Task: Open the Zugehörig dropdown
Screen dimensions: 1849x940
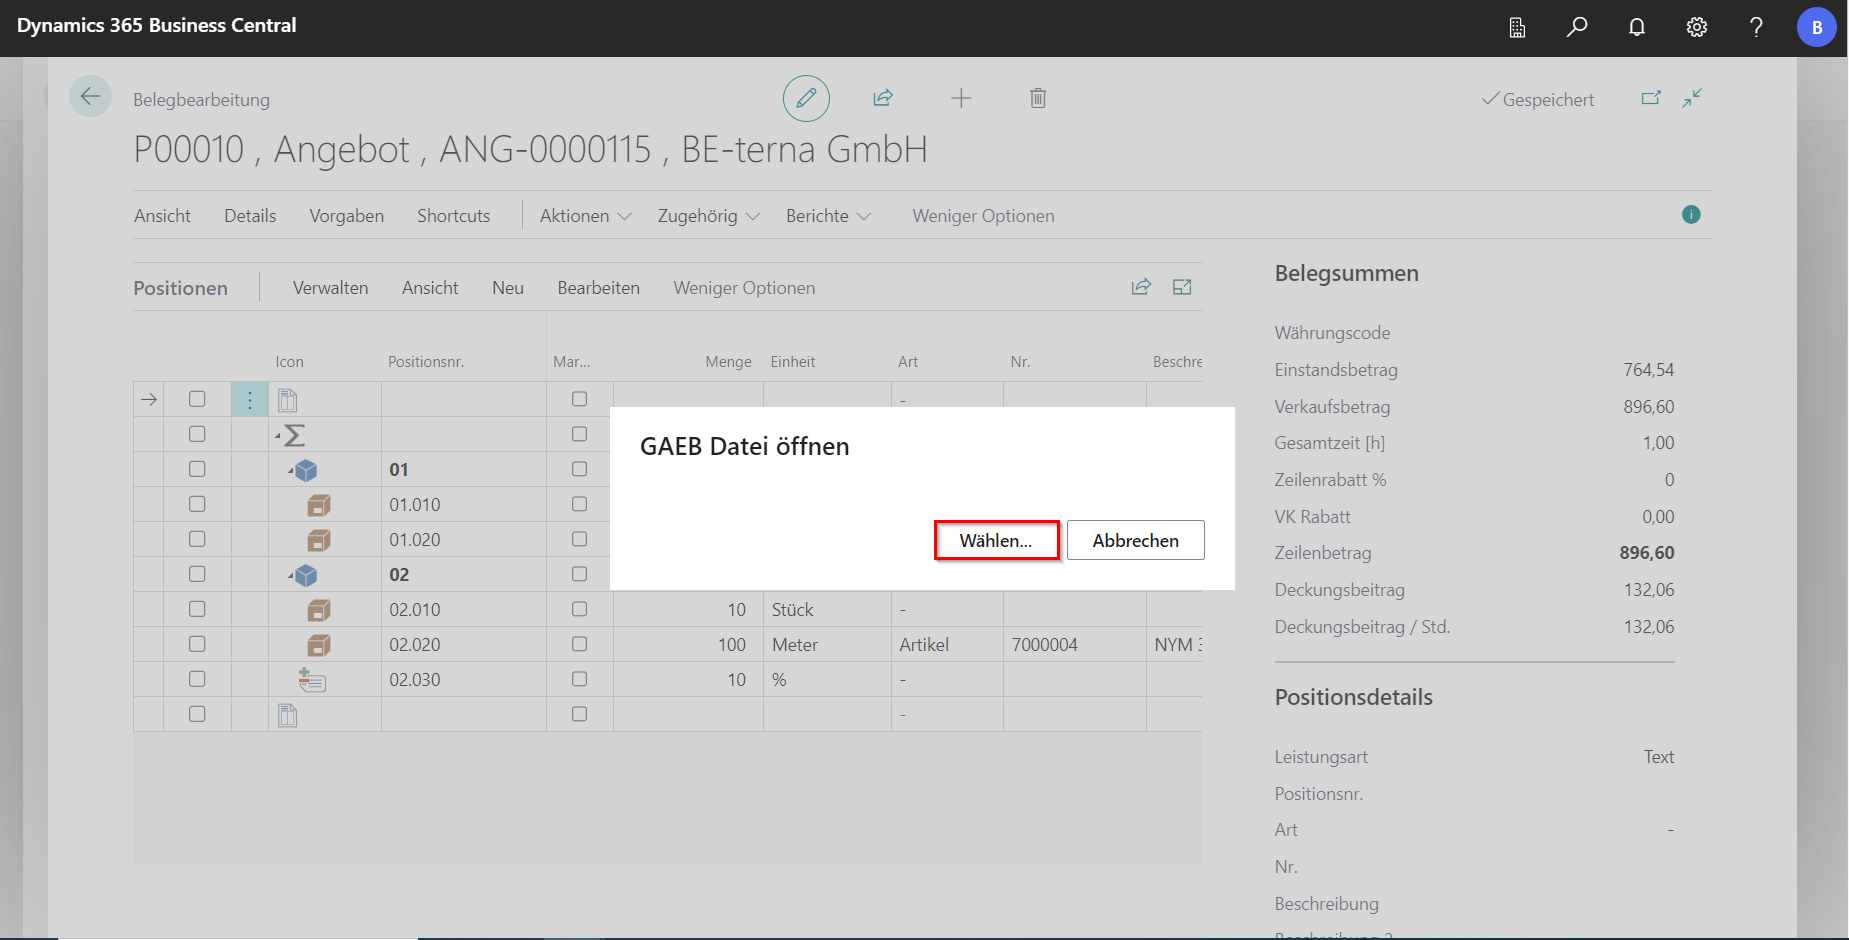Action: click(708, 216)
